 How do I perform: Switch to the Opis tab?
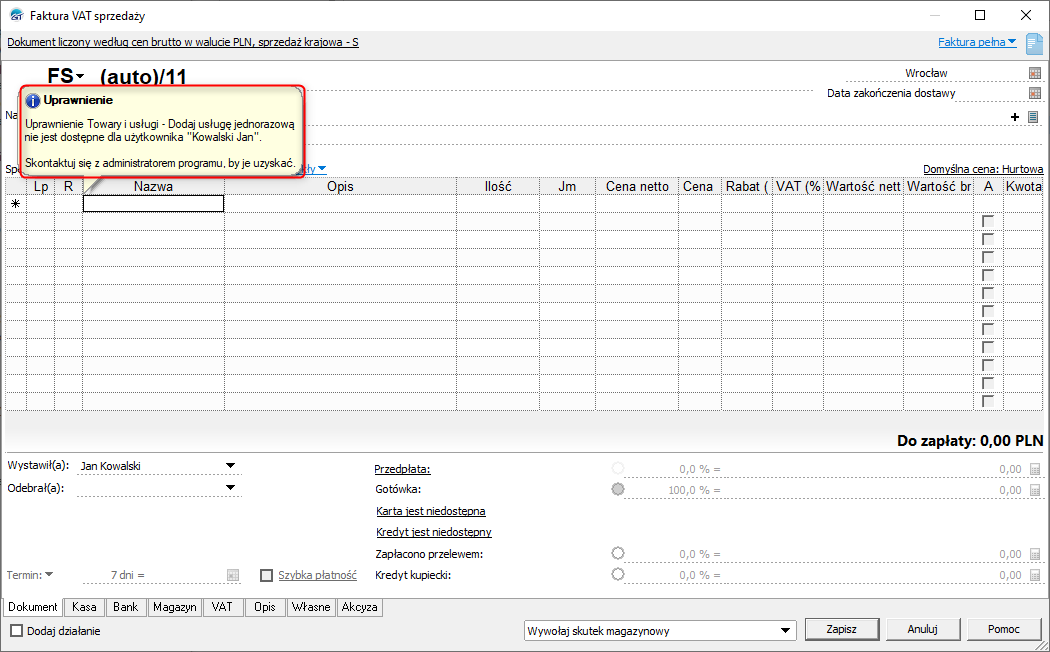pos(265,606)
